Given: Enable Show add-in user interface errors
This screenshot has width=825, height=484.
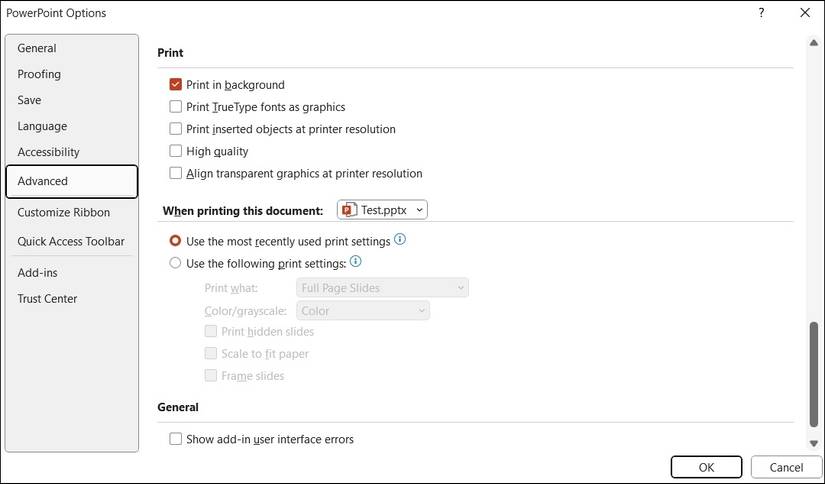Looking at the screenshot, I should (x=176, y=439).
